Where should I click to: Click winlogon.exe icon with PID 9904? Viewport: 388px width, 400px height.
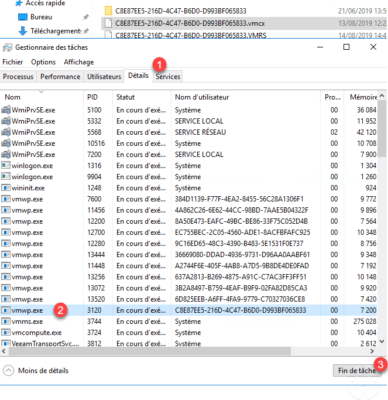tap(6, 177)
